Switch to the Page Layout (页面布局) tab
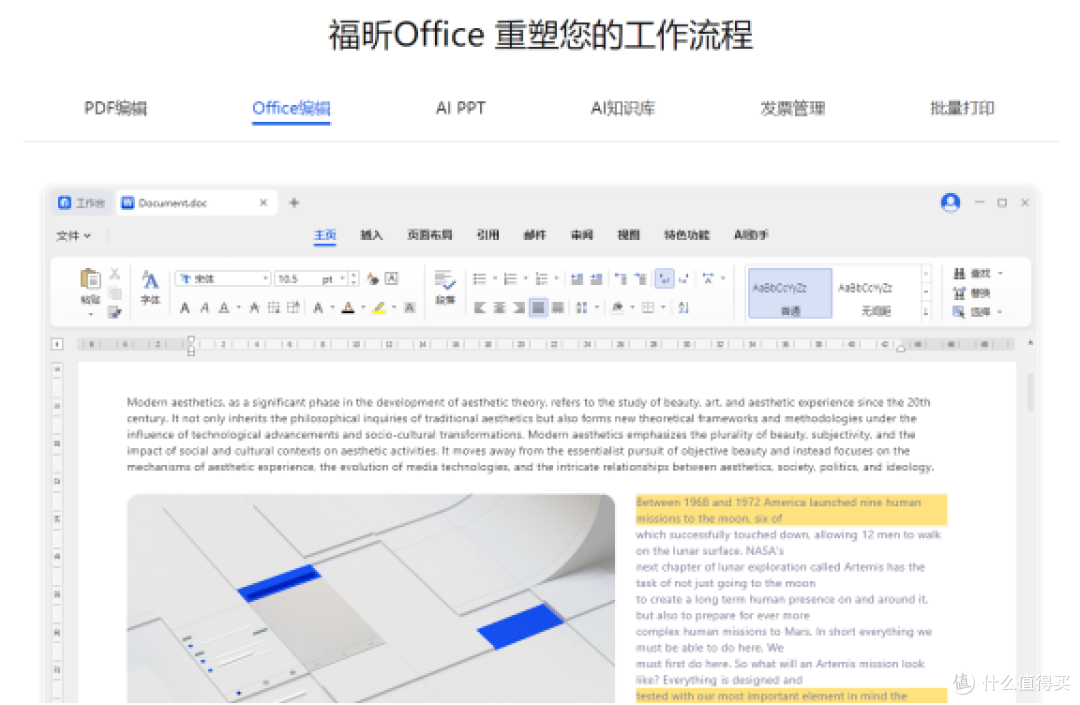The width and height of the screenshot is (1080, 705). pos(430,235)
